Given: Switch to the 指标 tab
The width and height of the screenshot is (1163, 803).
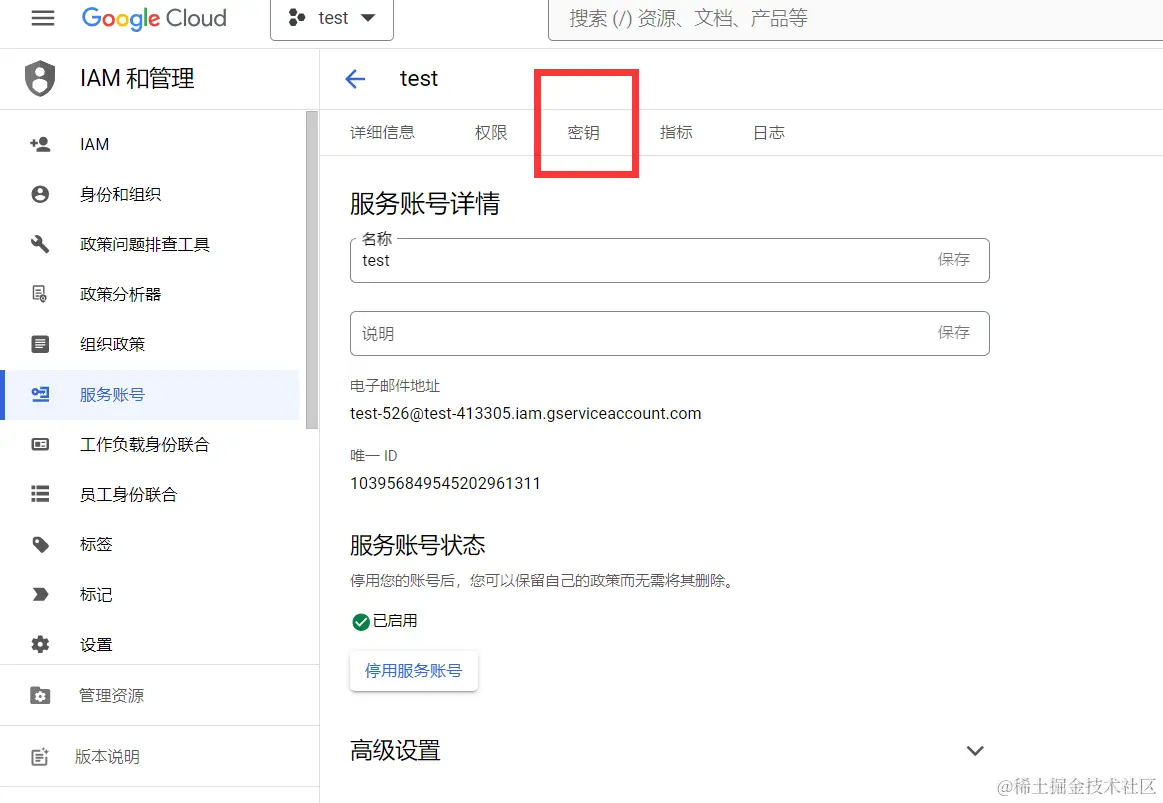Looking at the screenshot, I should [676, 133].
